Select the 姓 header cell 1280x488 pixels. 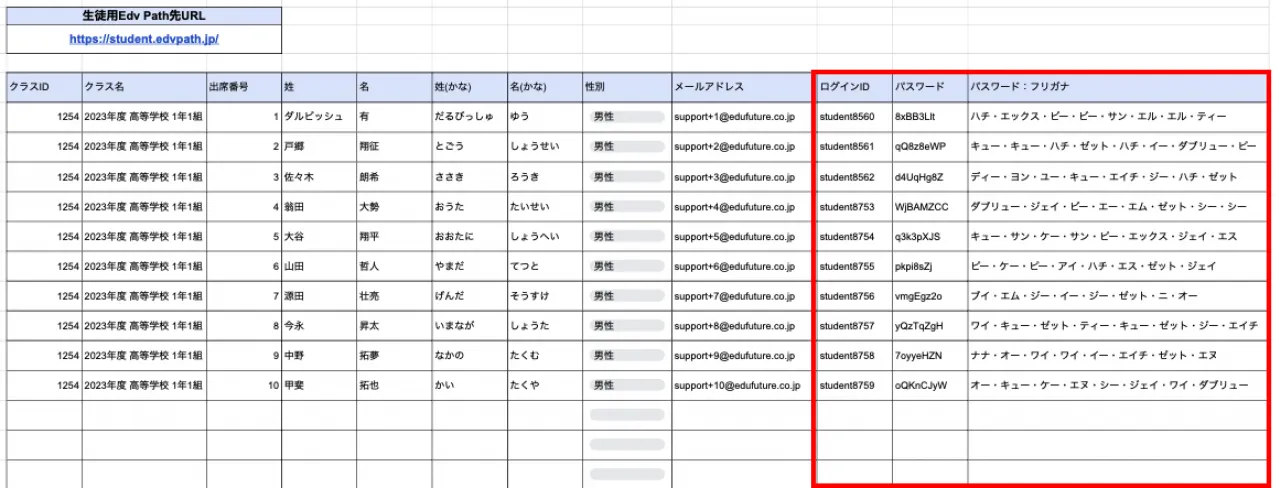(x=319, y=87)
